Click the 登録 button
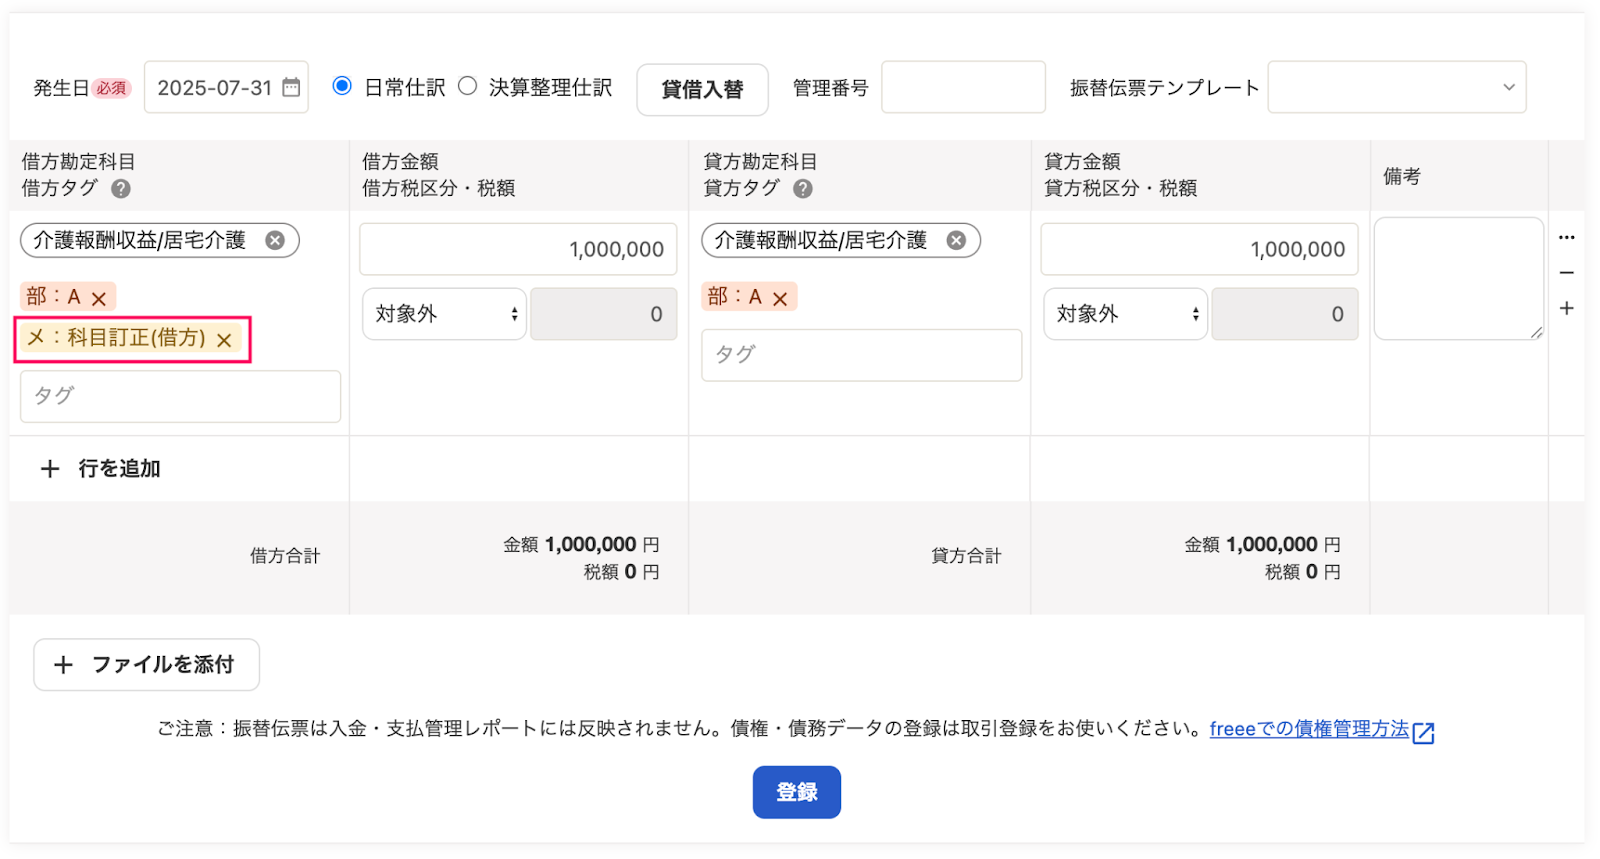1600x859 pixels. click(796, 792)
